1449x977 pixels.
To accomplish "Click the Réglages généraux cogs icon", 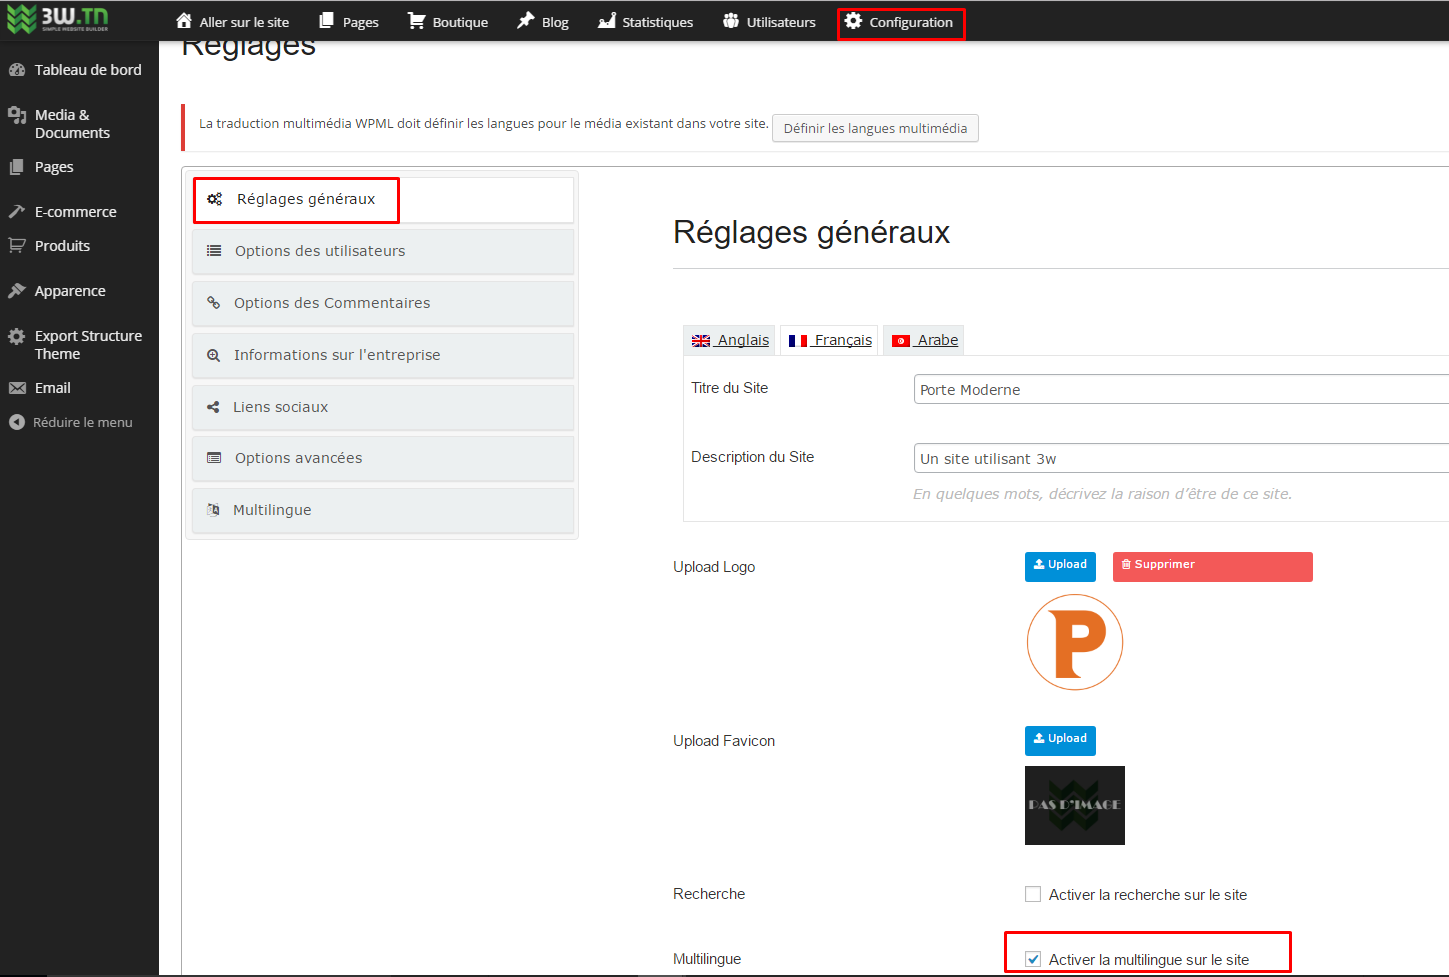I will coord(214,199).
